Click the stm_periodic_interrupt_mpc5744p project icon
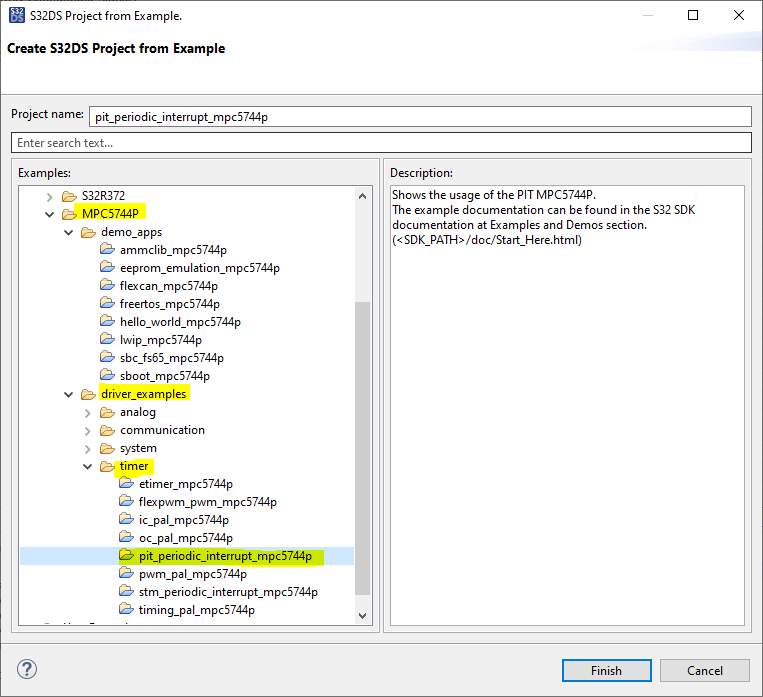The image size is (763, 697). (x=126, y=591)
